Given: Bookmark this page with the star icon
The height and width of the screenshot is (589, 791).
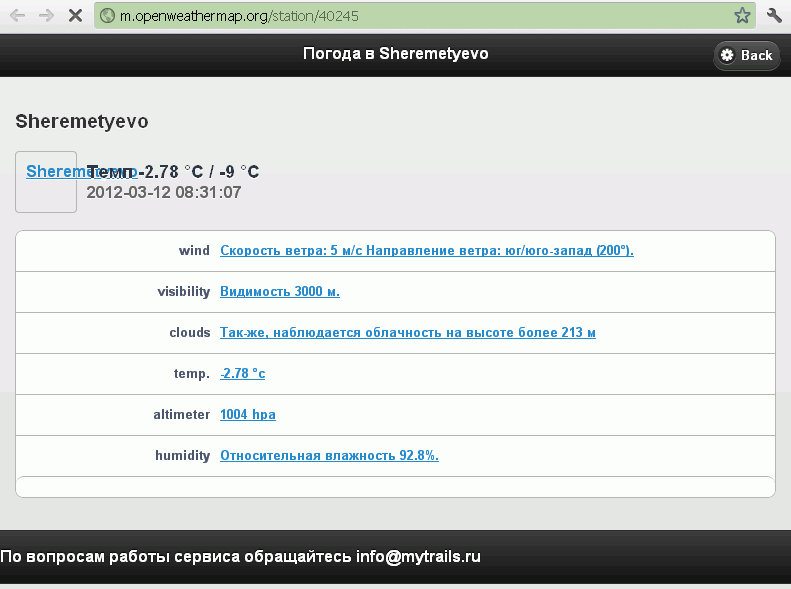Looking at the screenshot, I should point(742,16).
